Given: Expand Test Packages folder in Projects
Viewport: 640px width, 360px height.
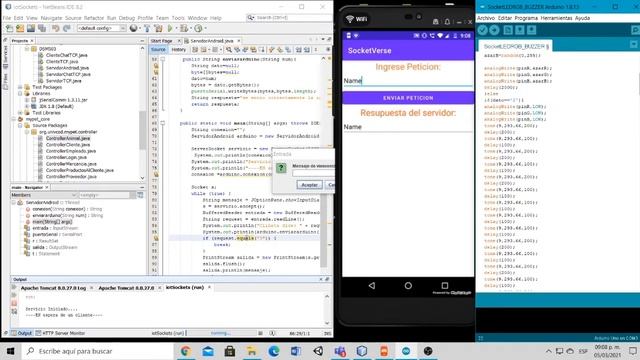Looking at the screenshot, I should [20, 87].
